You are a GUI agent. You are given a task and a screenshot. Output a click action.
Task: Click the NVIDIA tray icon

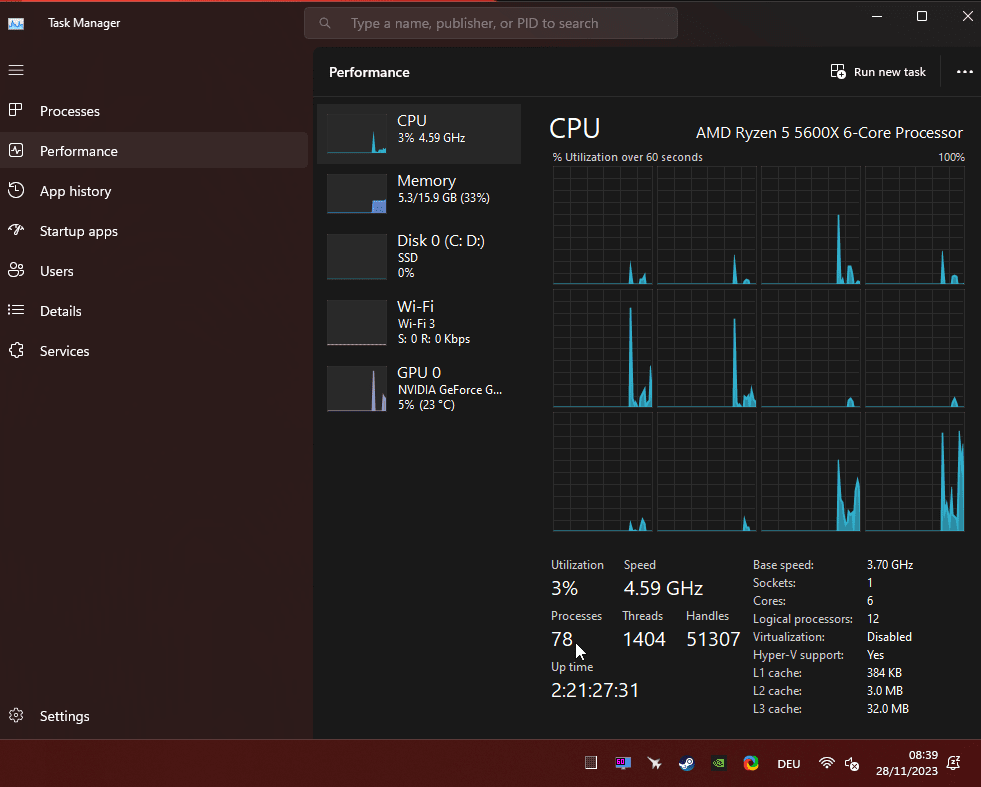[719, 763]
